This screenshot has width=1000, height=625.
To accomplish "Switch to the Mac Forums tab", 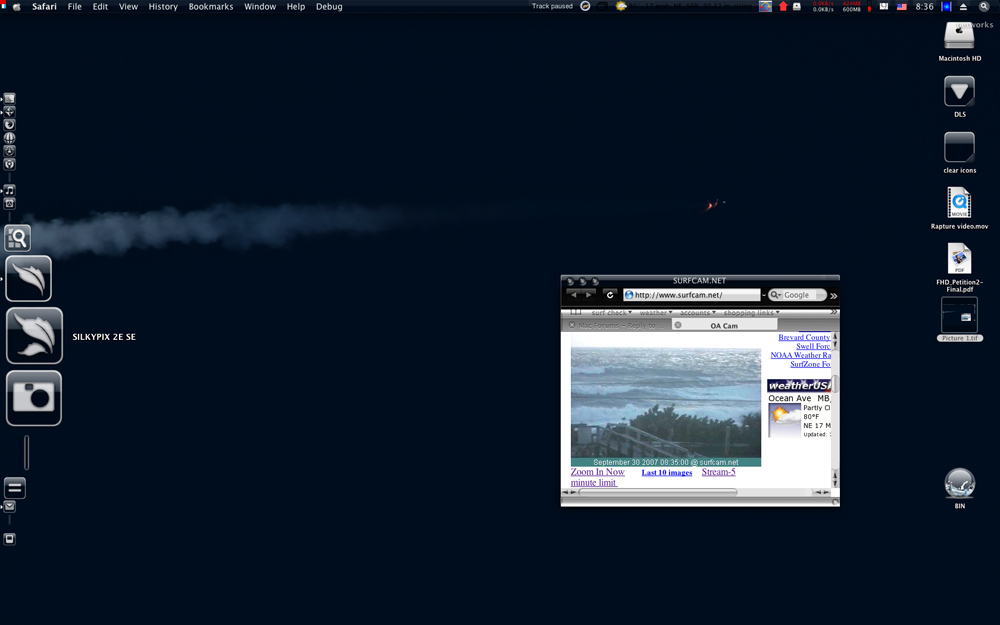I will (x=617, y=325).
